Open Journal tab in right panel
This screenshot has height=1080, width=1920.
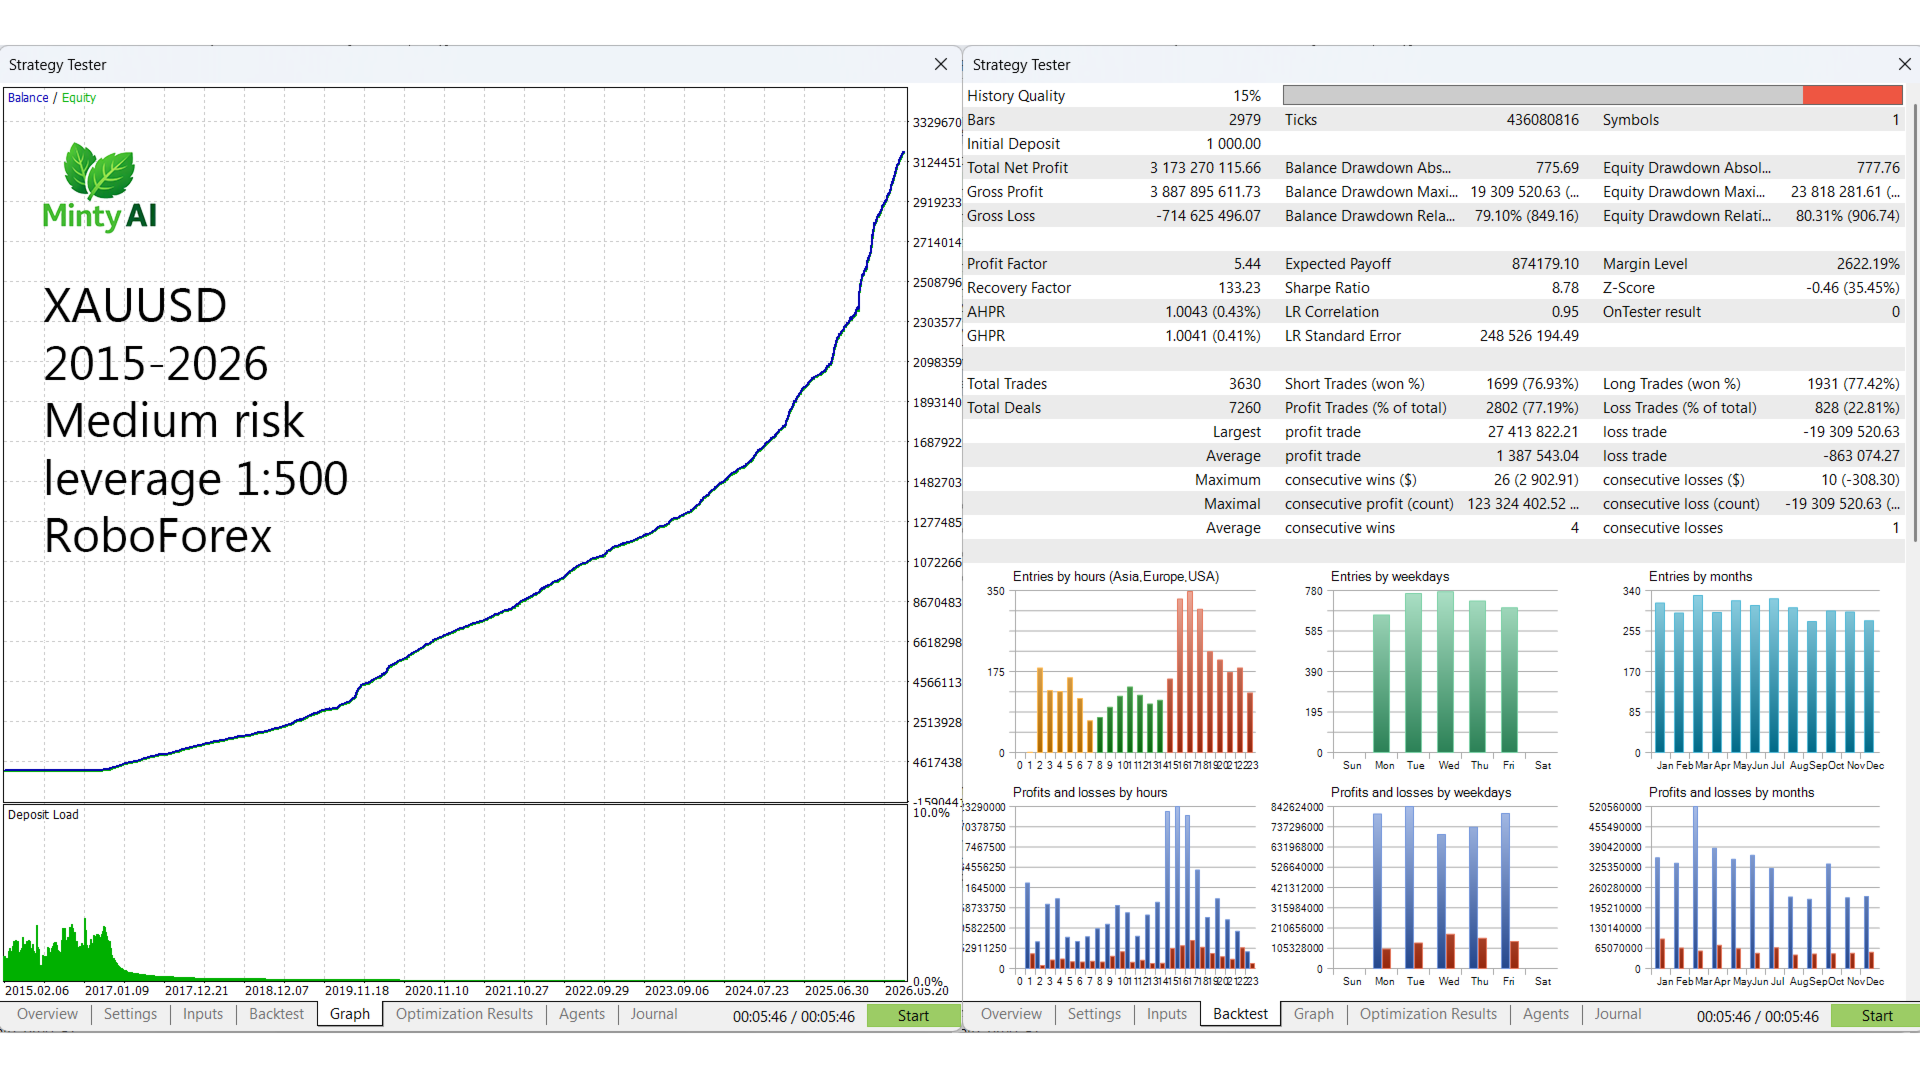(x=1617, y=1014)
